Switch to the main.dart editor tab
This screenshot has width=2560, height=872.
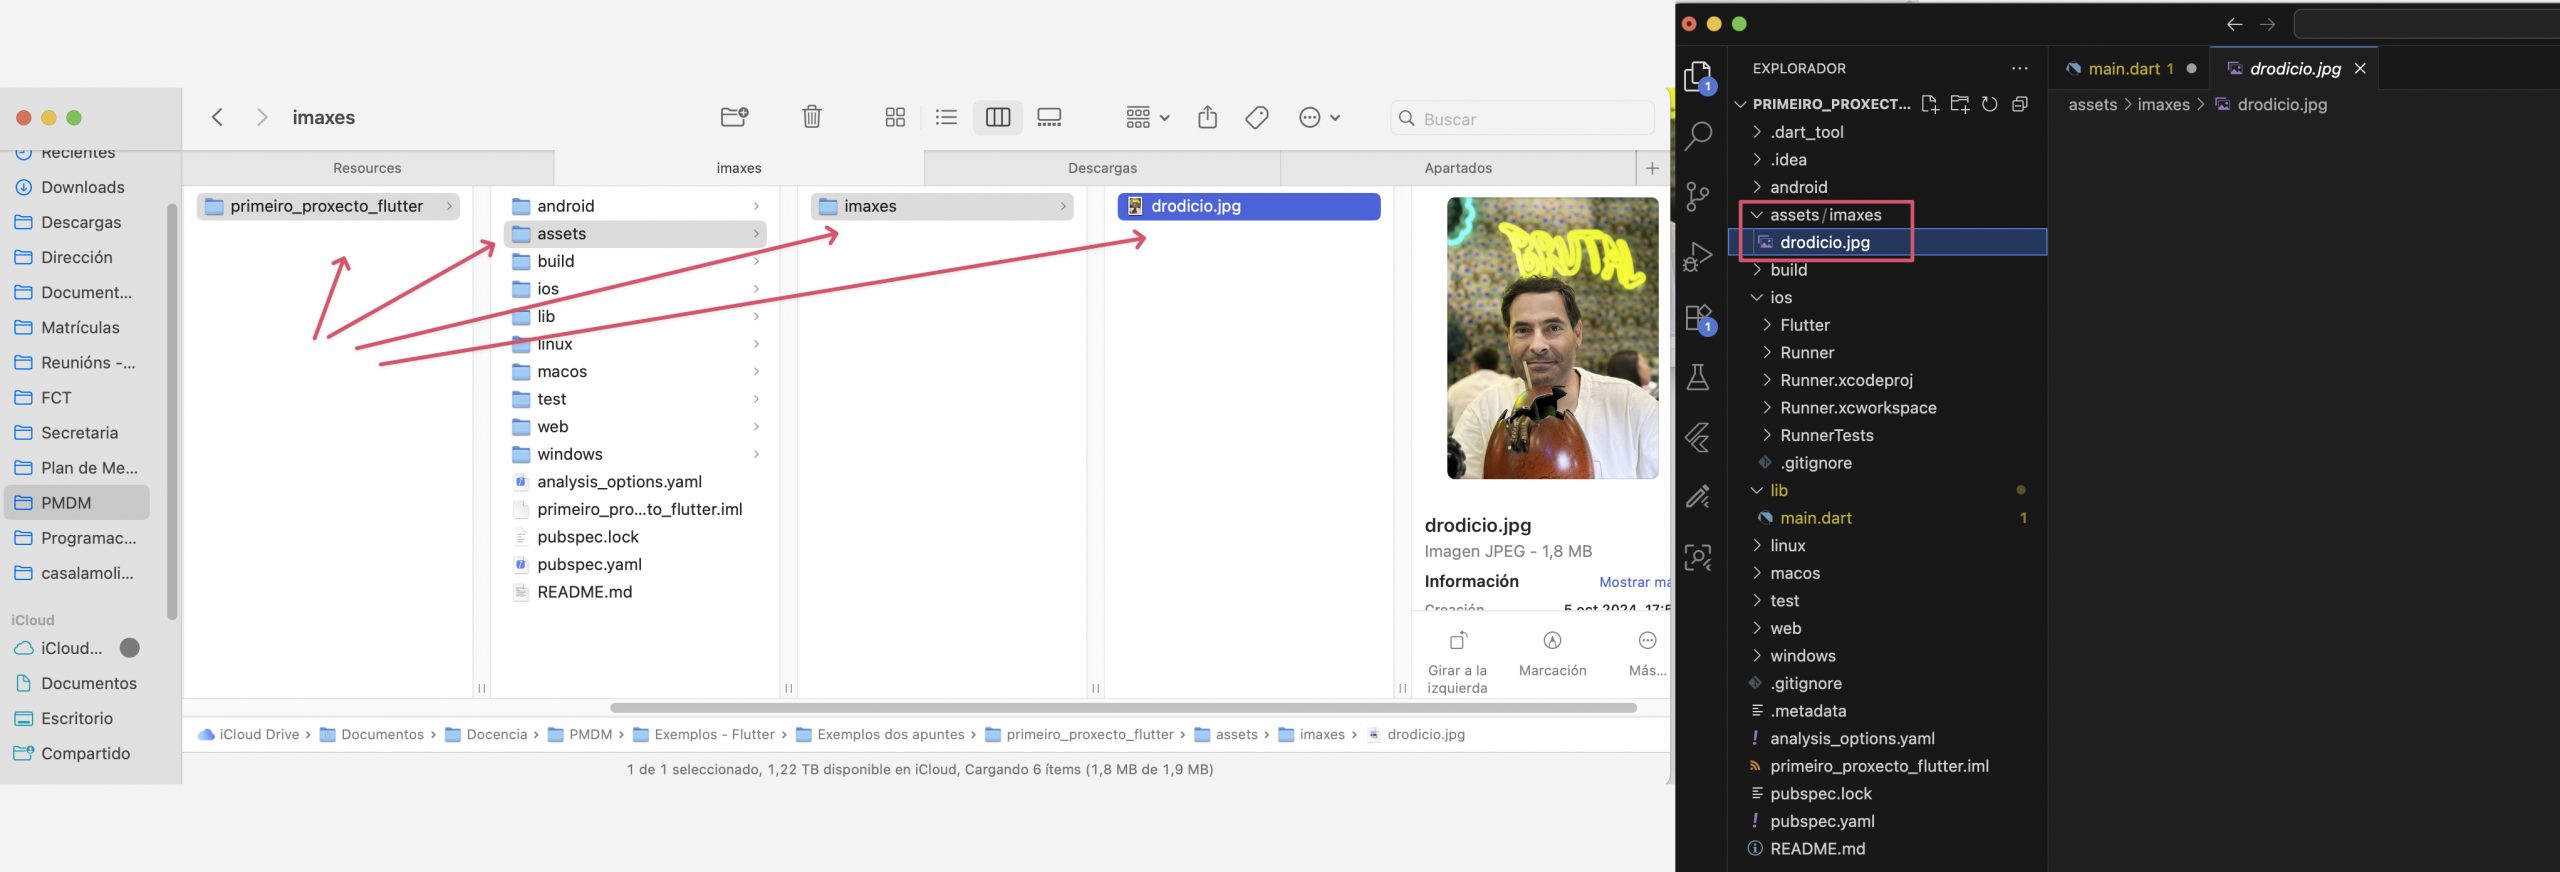coord(2122,69)
